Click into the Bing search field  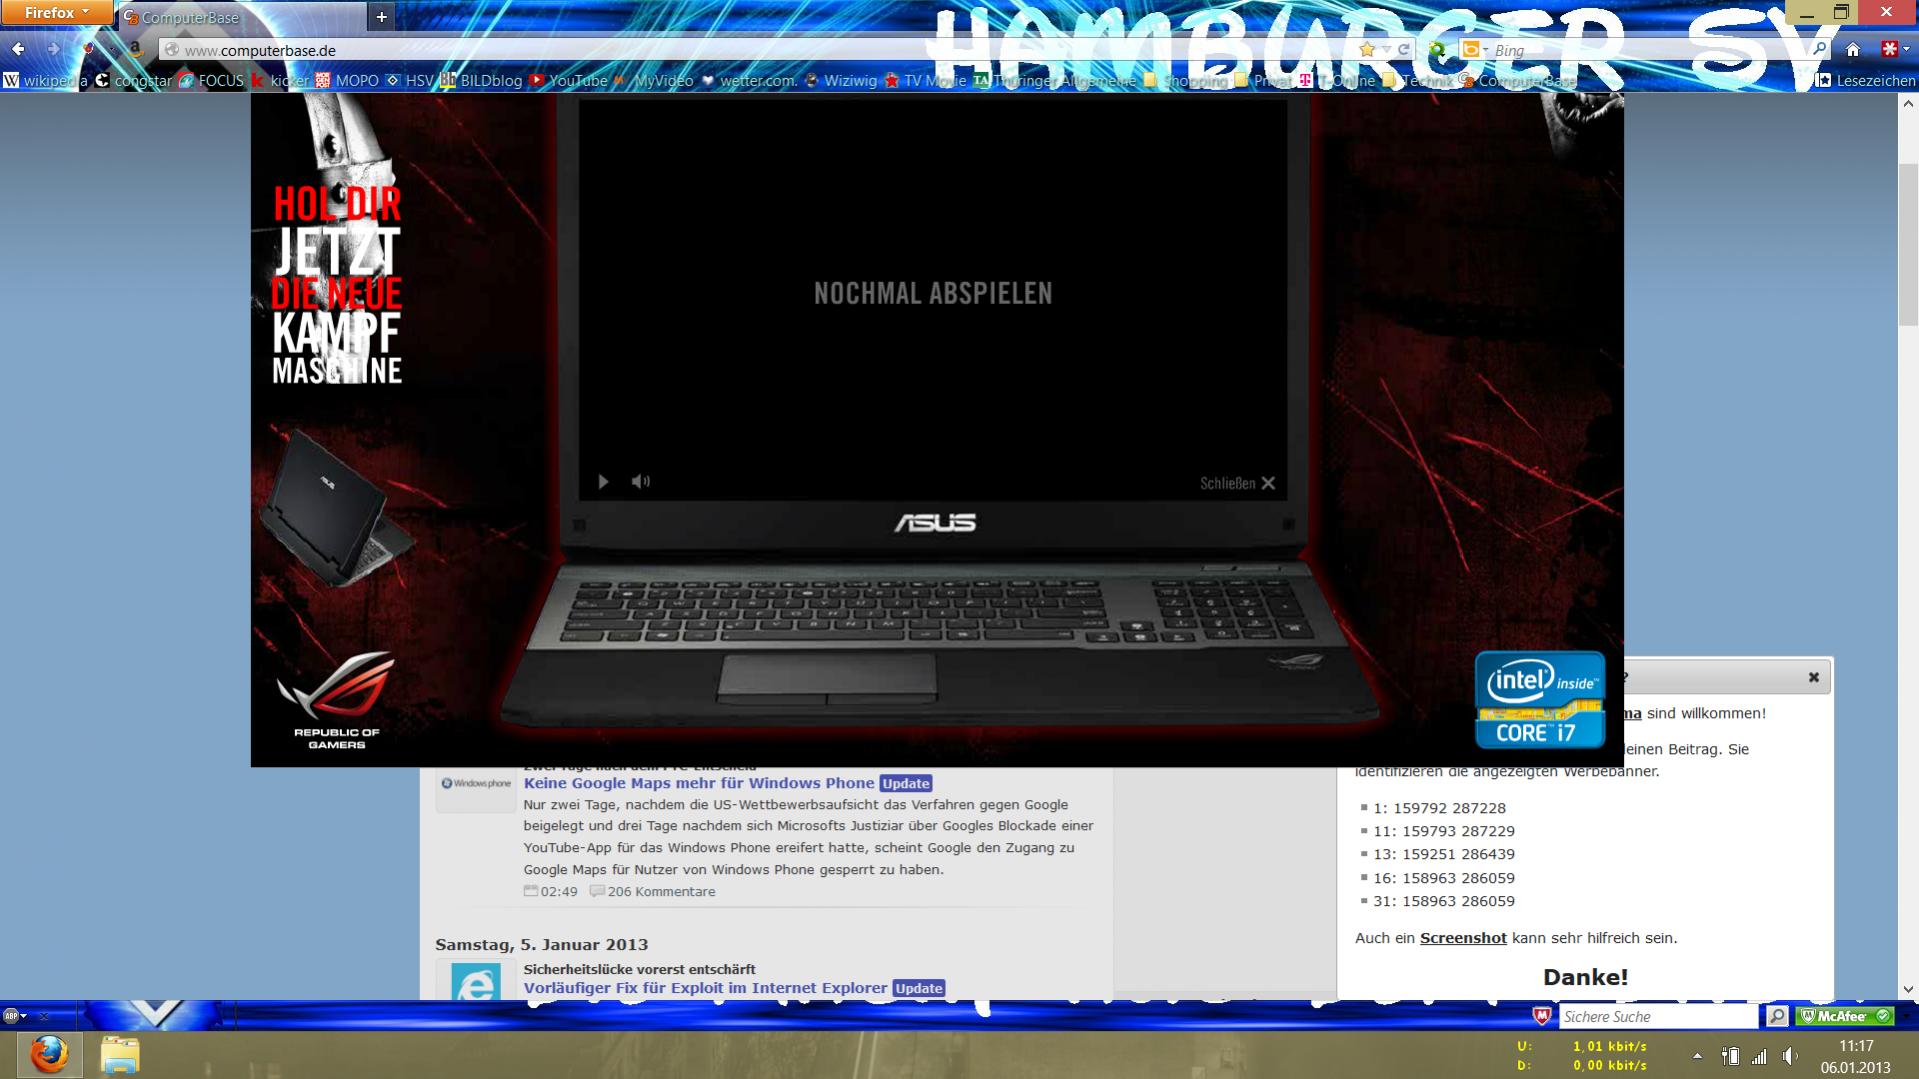click(1650, 50)
